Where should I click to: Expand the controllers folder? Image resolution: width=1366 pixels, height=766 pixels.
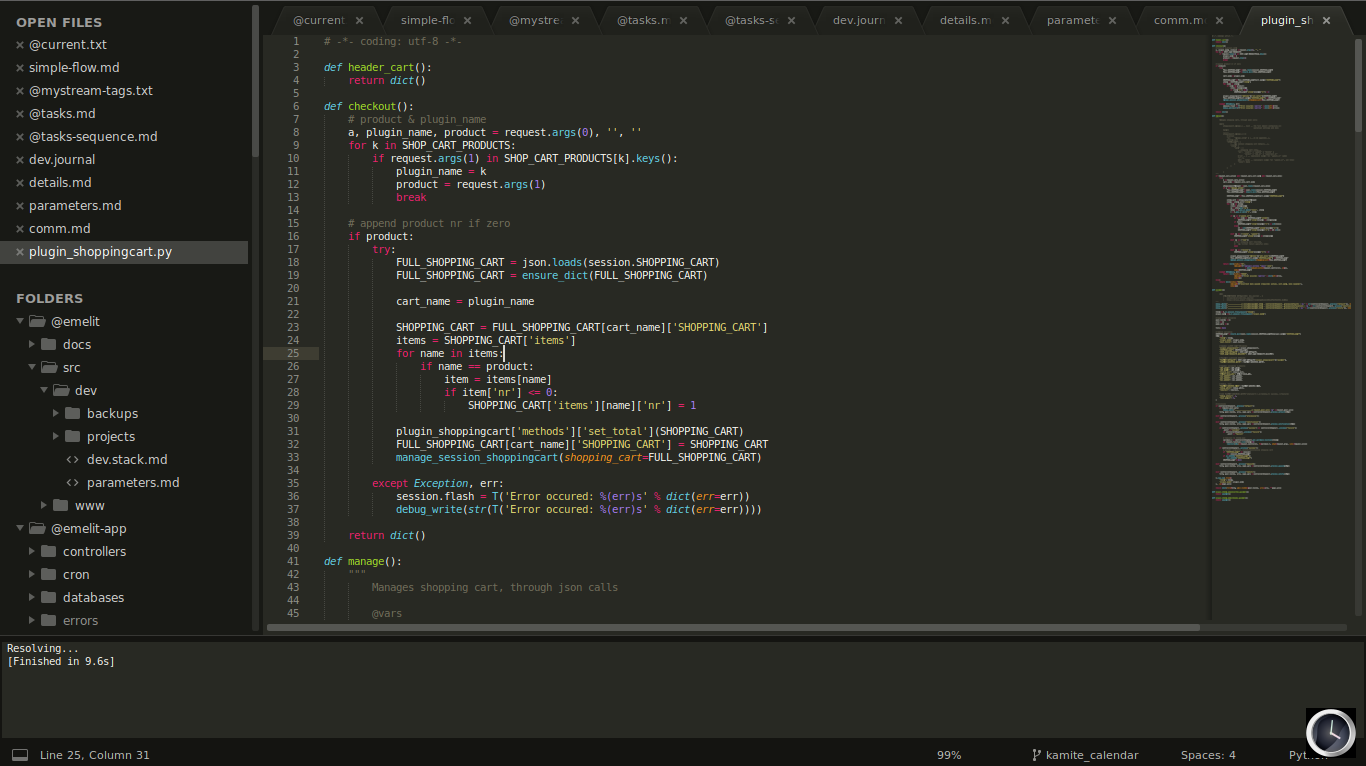coord(30,551)
